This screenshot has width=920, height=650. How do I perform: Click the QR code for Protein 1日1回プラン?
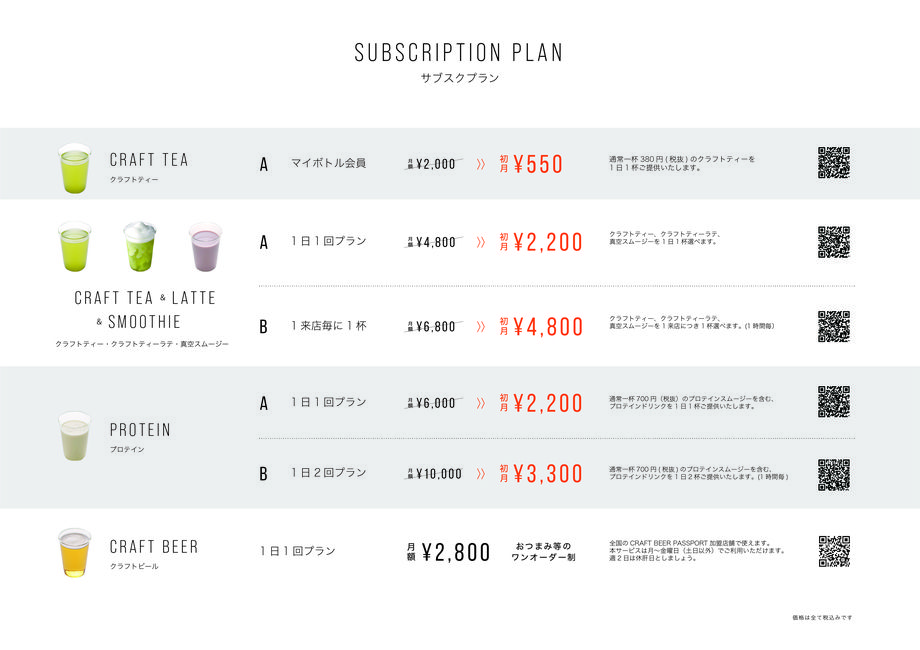(834, 401)
